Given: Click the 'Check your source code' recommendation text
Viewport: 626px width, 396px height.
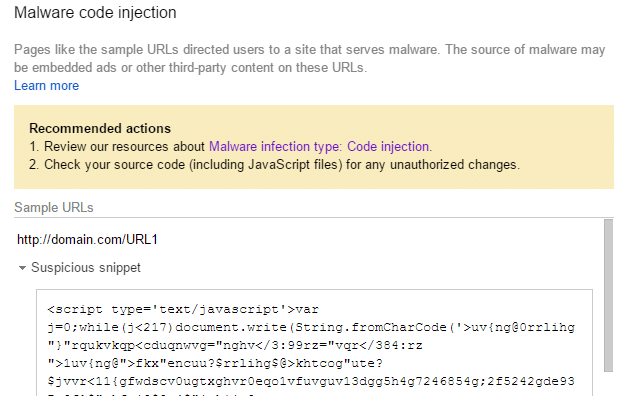Looking at the screenshot, I should pyautogui.click(x=282, y=165).
